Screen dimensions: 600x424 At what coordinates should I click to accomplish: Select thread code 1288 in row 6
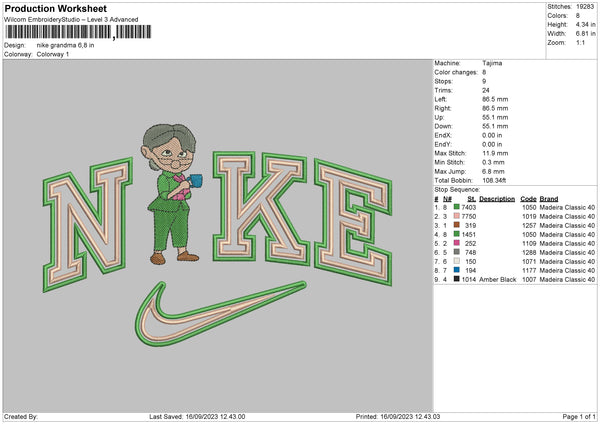pyautogui.click(x=529, y=252)
